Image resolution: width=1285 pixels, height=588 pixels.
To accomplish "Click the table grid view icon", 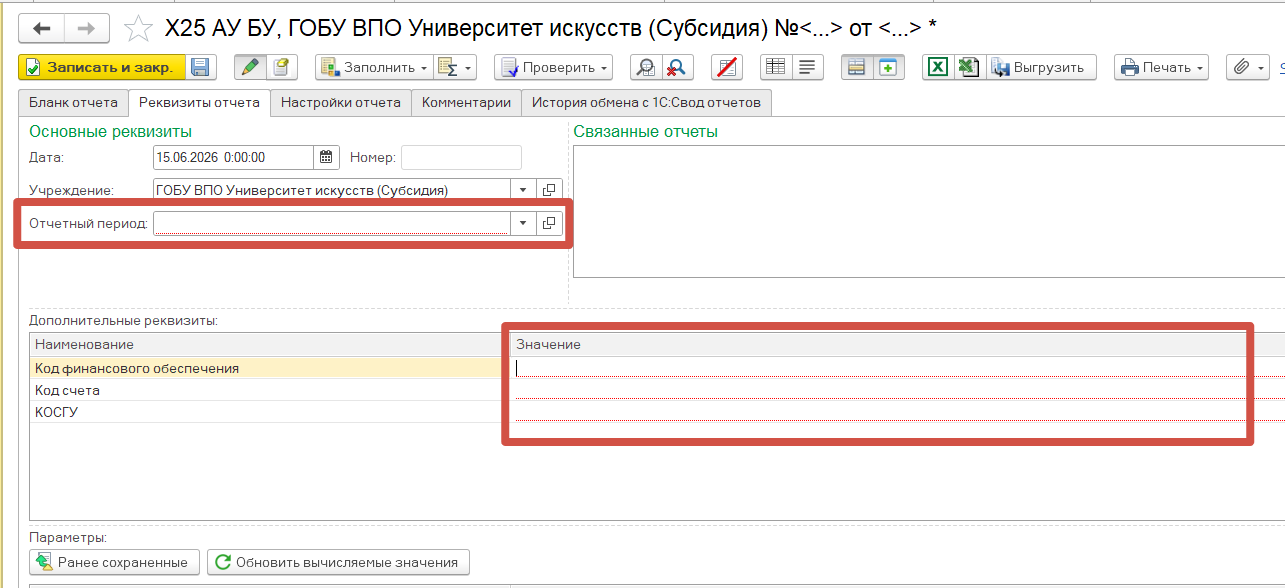I will [x=775, y=67].
